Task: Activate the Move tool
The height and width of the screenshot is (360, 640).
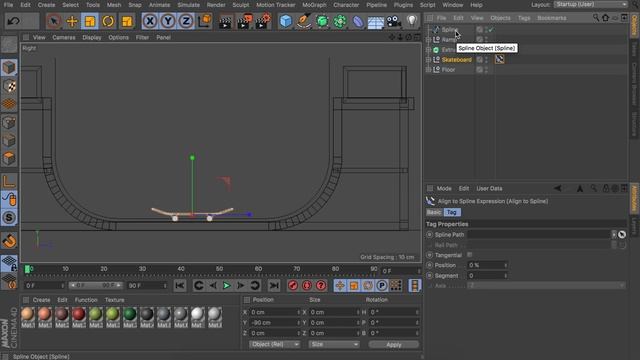Action: [x=72, y=21]
